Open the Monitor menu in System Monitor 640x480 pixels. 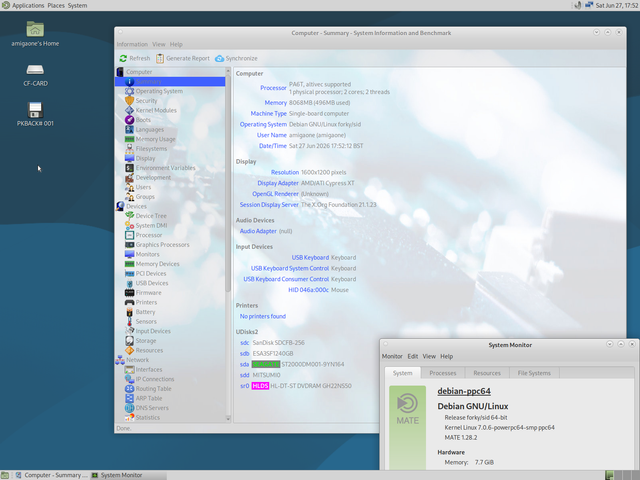[392, 356]
